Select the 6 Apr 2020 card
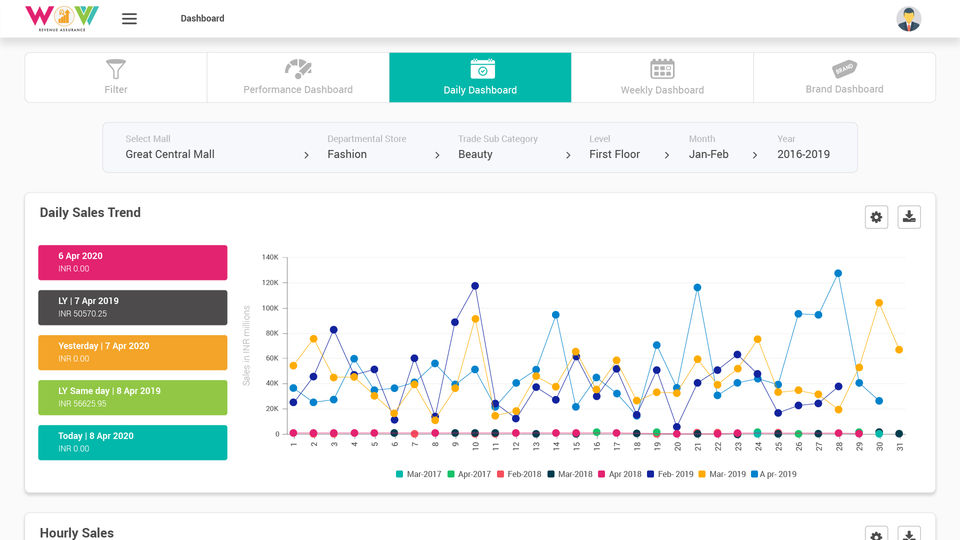The width and height of the screenshot is (960, 540). click(133, 263)
